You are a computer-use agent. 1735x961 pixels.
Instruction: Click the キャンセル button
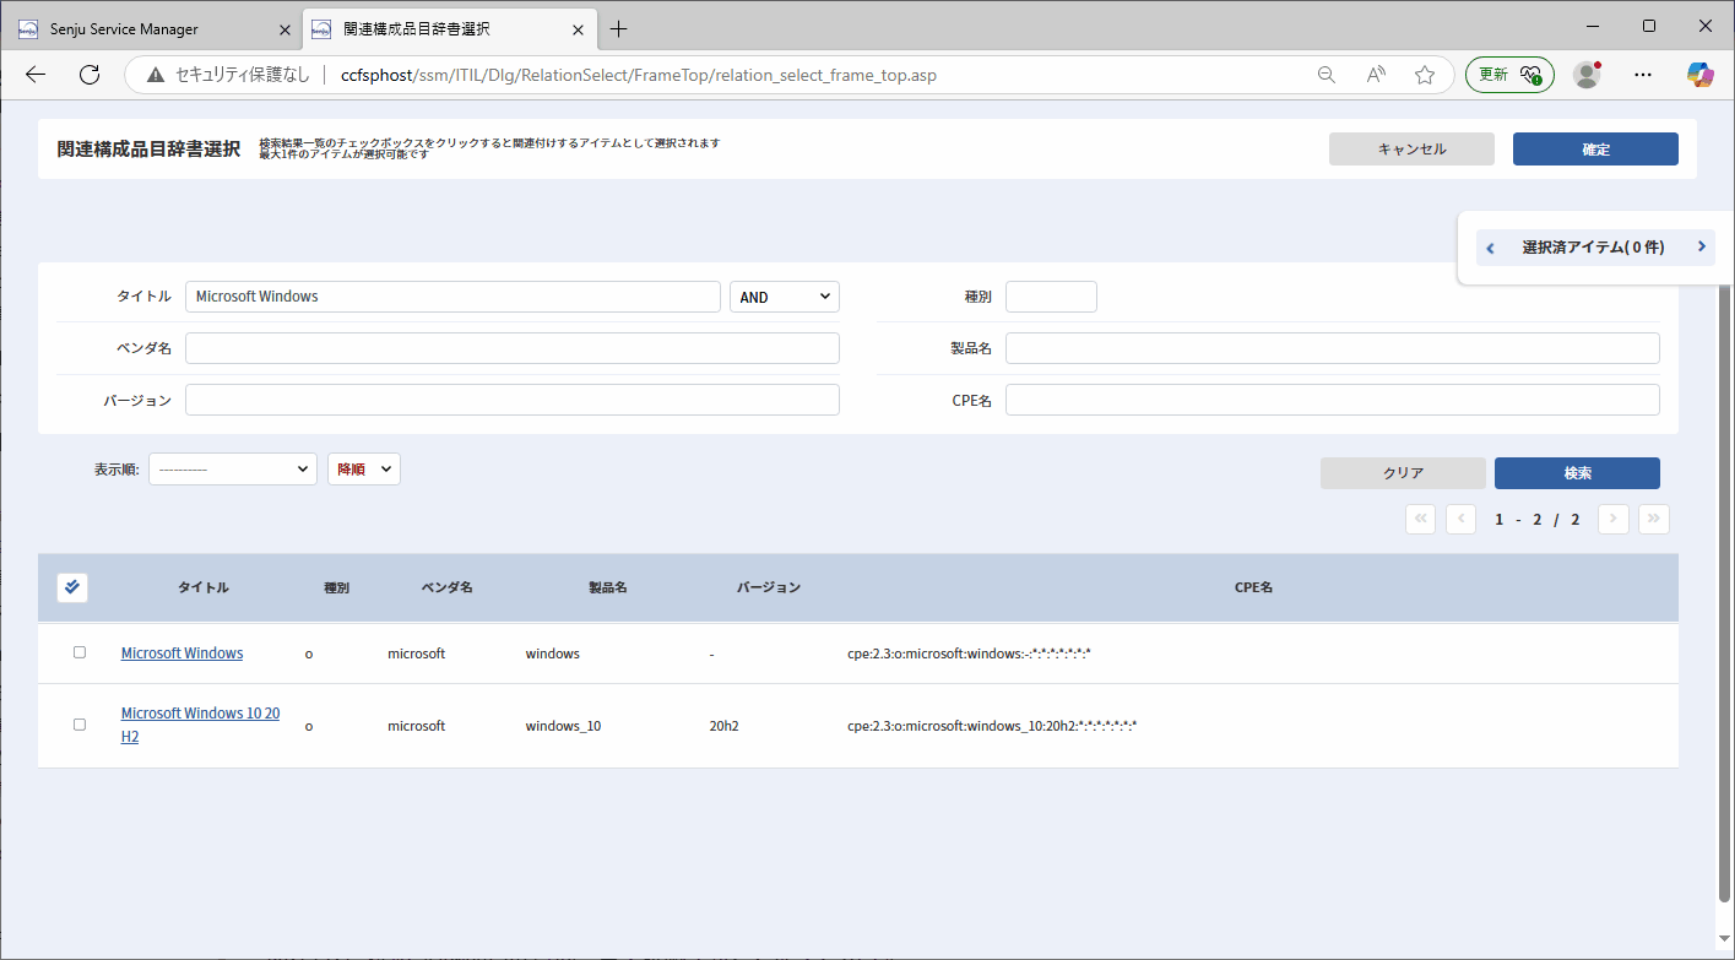(1411, 149)
